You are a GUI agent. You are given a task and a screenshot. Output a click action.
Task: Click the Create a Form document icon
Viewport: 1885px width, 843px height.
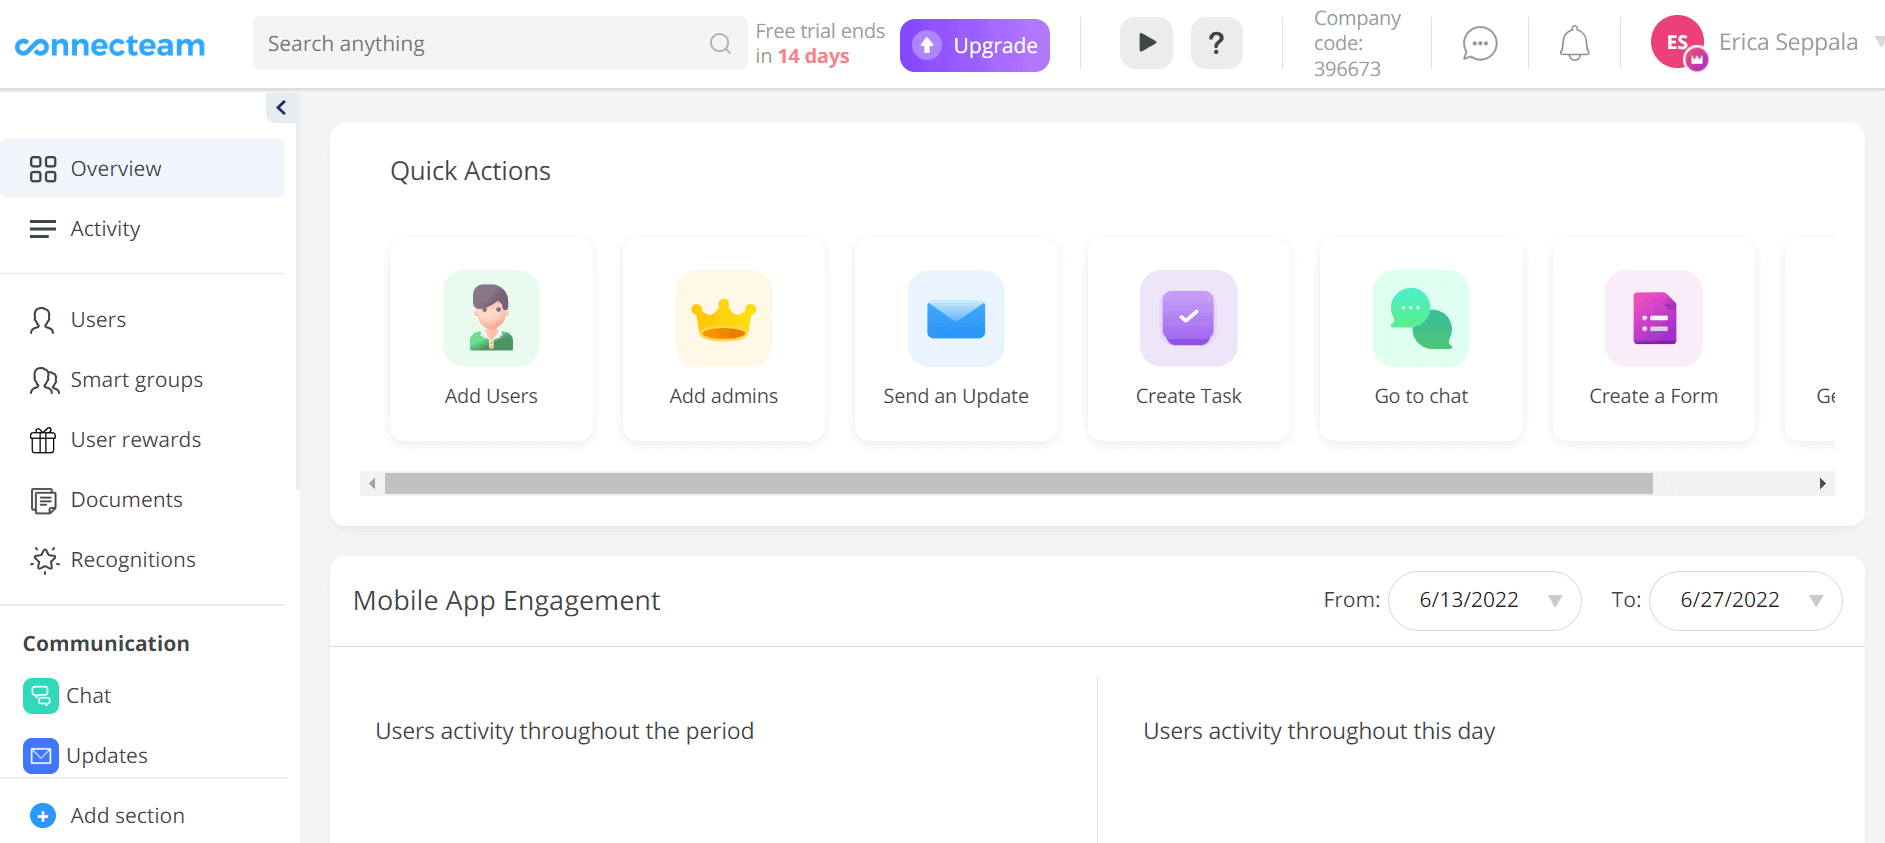point(1654,319)
